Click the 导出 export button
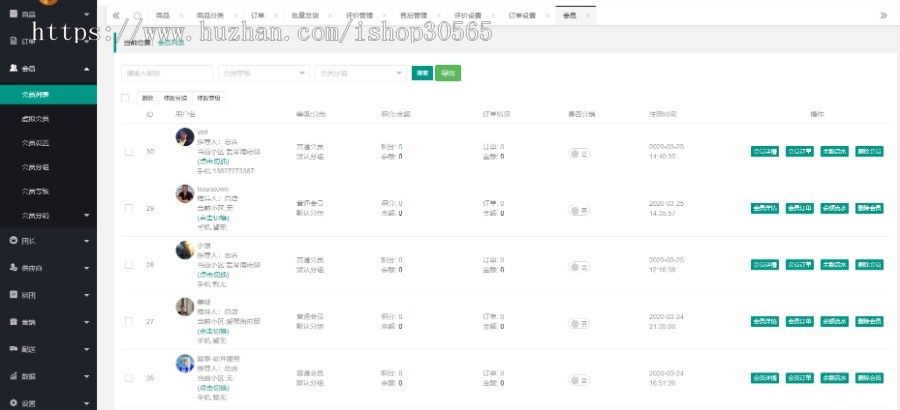This screenshot has width=900, height=410. (x=448, y=73)
